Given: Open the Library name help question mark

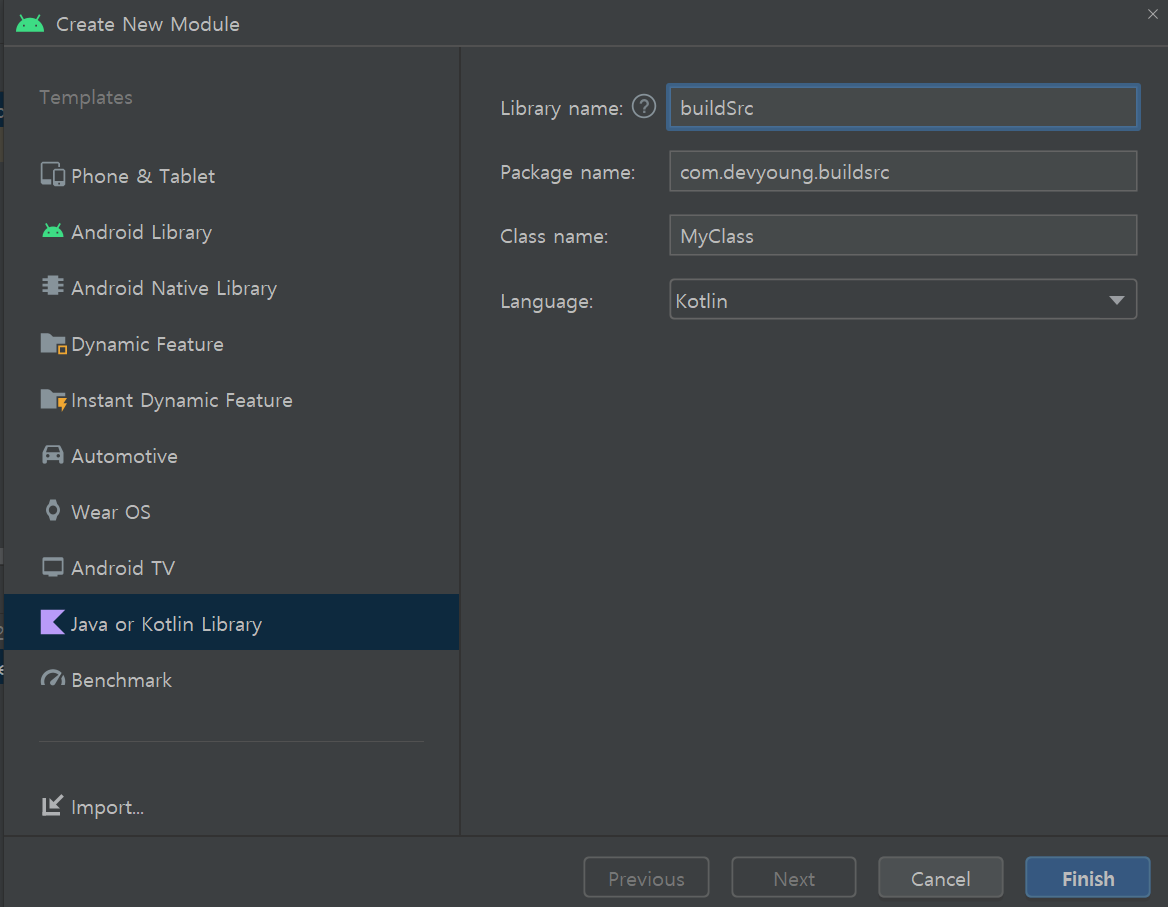Looking at the screenshot, I should [x=644, y=106].
